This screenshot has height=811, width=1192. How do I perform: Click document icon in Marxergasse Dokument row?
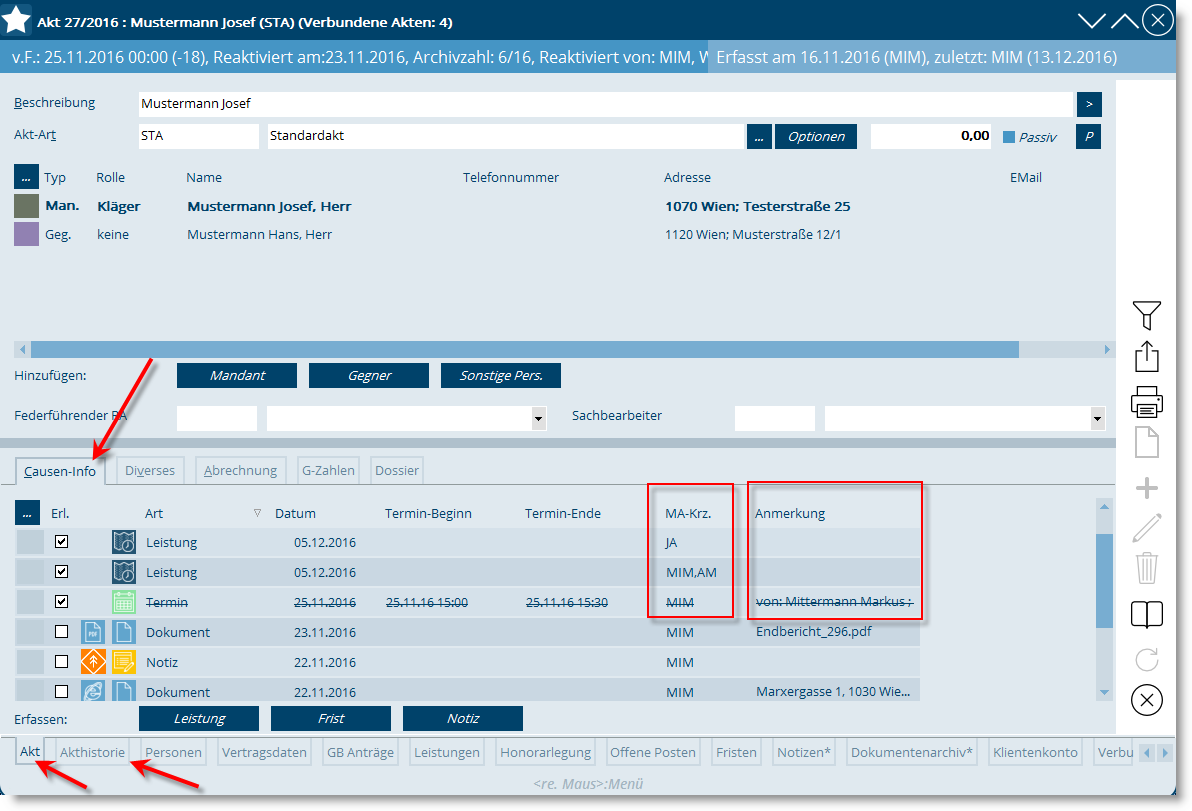pyautogui.click(x=124, y=690)
